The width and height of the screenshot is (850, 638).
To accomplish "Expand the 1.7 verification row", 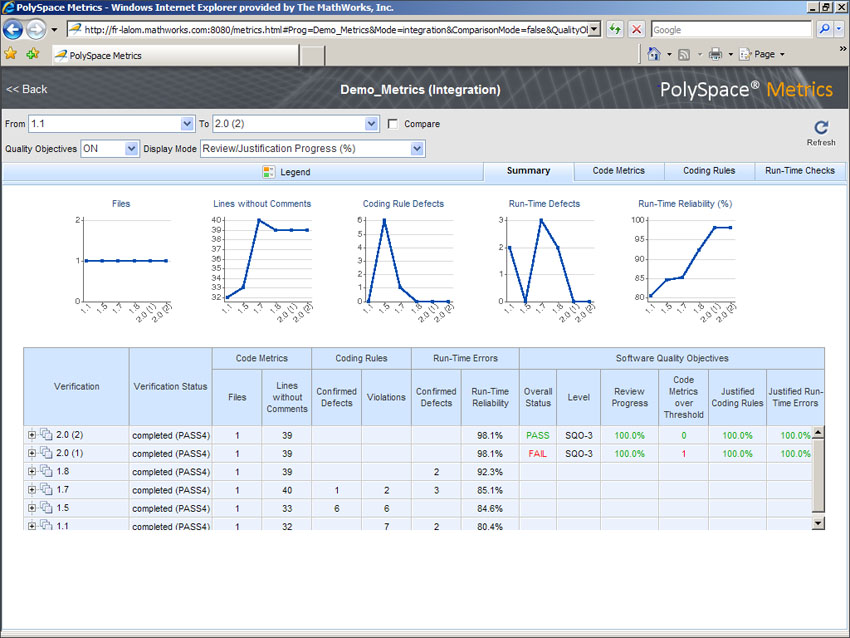I will (x=32, y=490).
